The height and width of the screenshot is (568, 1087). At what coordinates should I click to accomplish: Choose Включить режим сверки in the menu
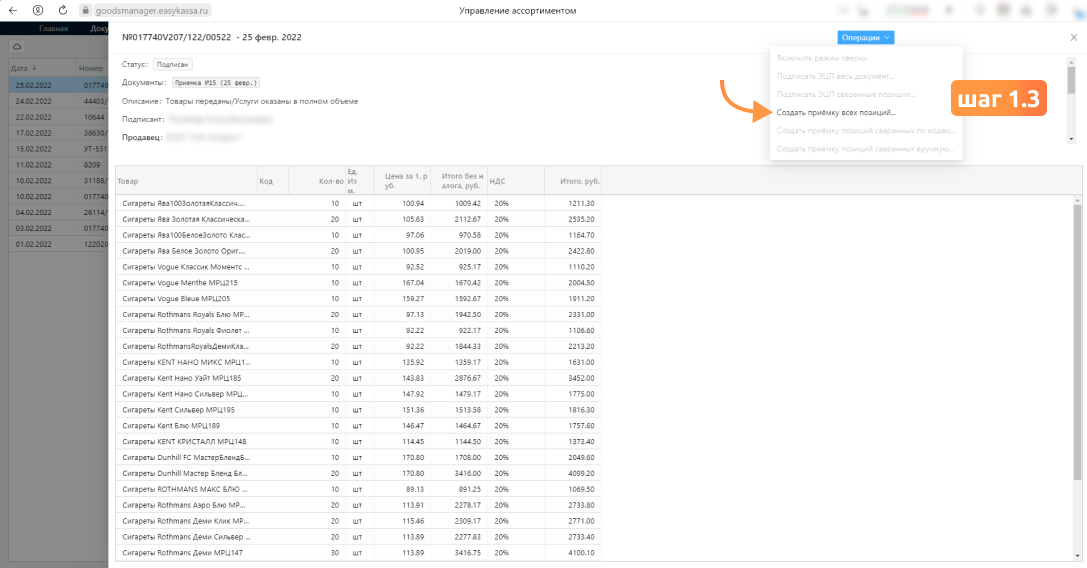click(x=821, y=58)
